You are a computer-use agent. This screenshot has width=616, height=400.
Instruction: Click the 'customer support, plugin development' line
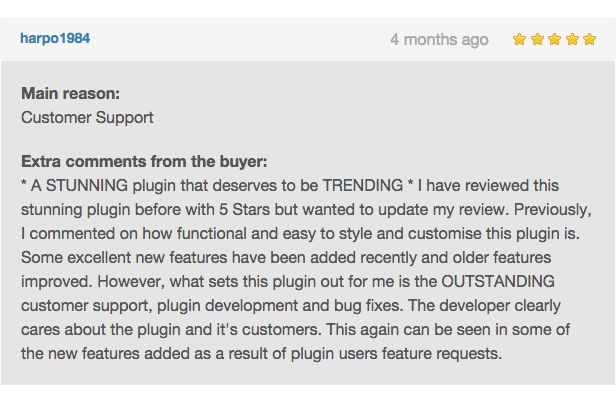coord(160,306)
